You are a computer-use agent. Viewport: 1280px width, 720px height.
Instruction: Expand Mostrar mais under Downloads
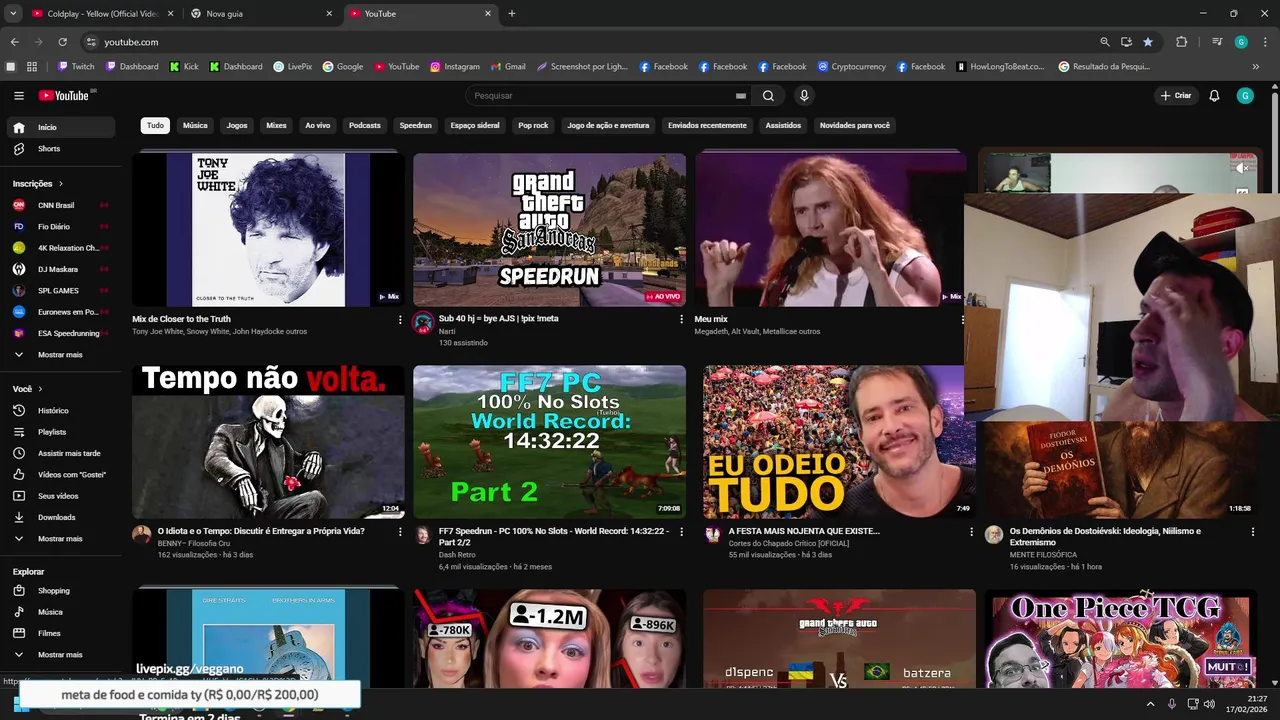[x=62, y=539]
